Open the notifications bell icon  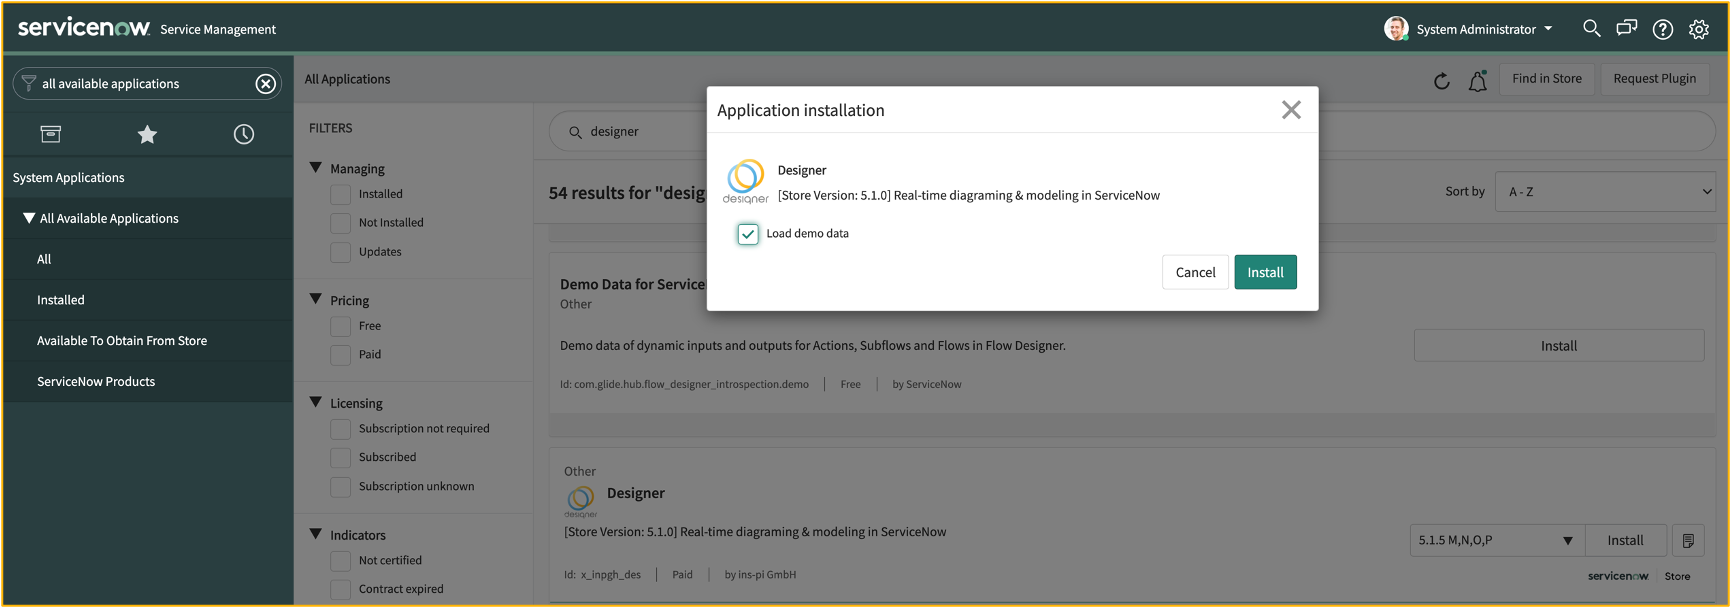(1477, 81)
